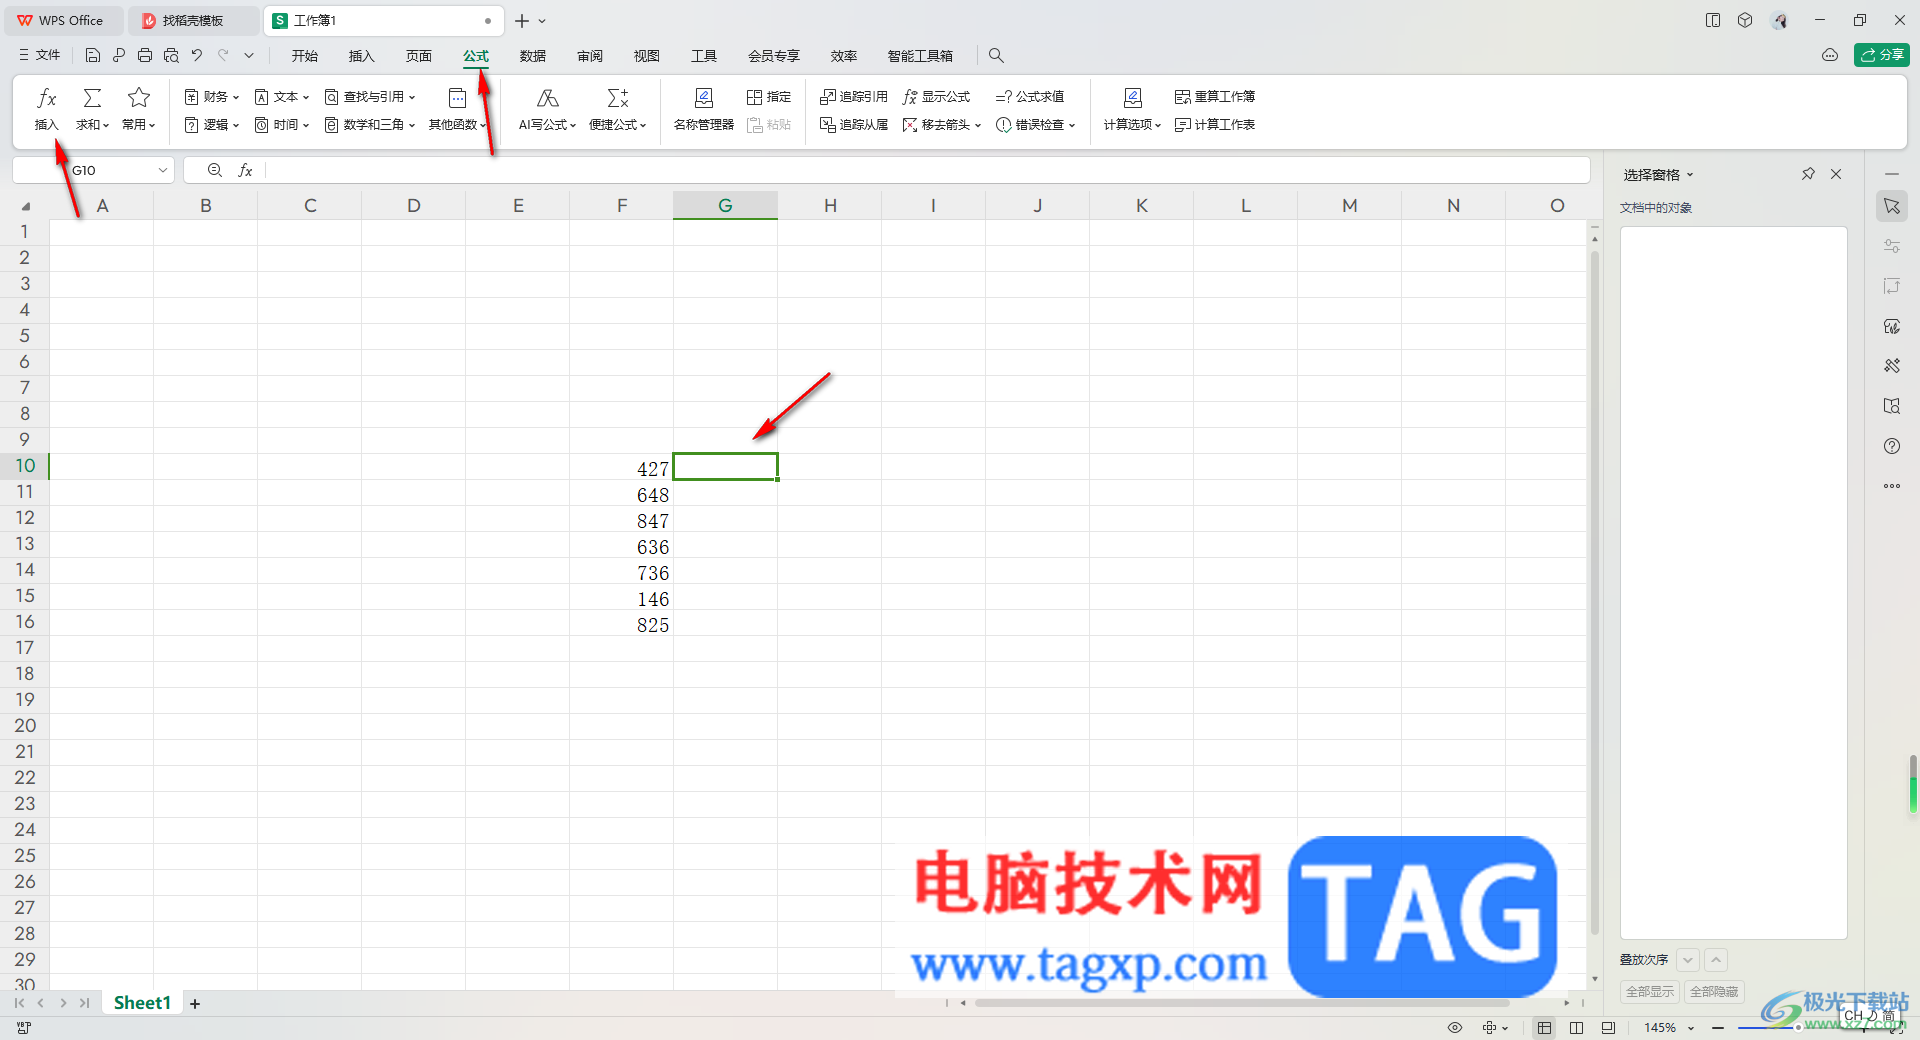This screenshot has width=1920, height=1040.
Task: Select column G header
Action: [725, 206]
